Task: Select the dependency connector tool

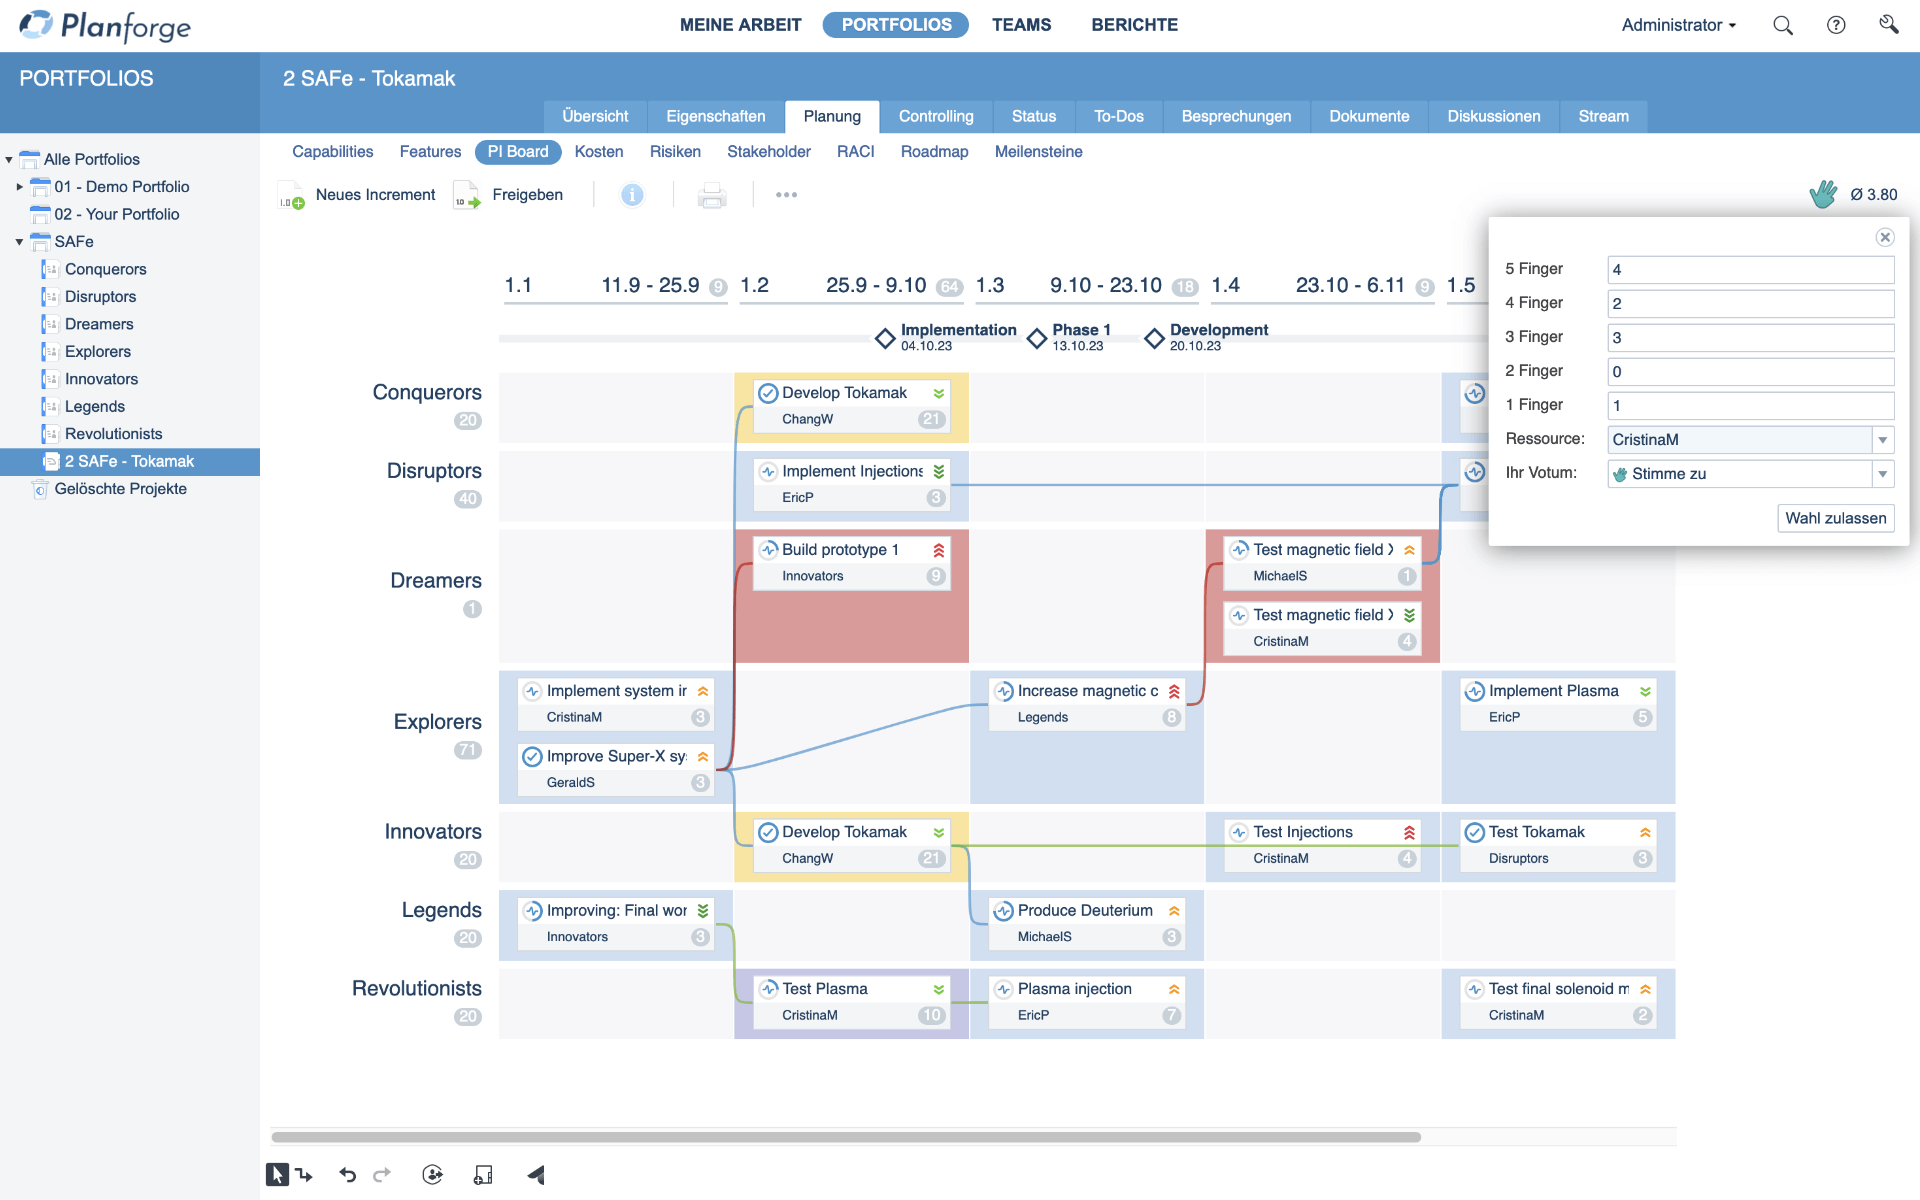Action: pos(304,1175)
